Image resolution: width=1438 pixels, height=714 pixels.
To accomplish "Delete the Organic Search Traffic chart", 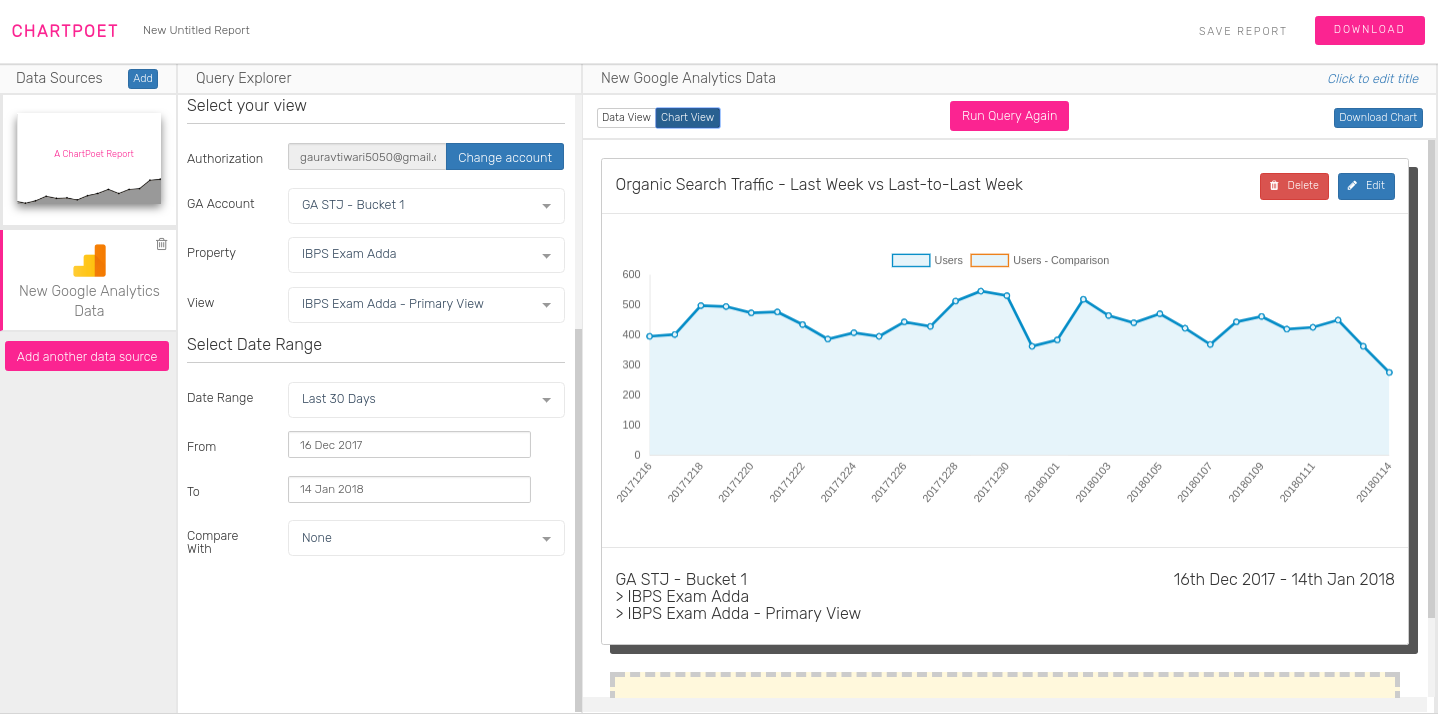I will (x=1294, y=186).
